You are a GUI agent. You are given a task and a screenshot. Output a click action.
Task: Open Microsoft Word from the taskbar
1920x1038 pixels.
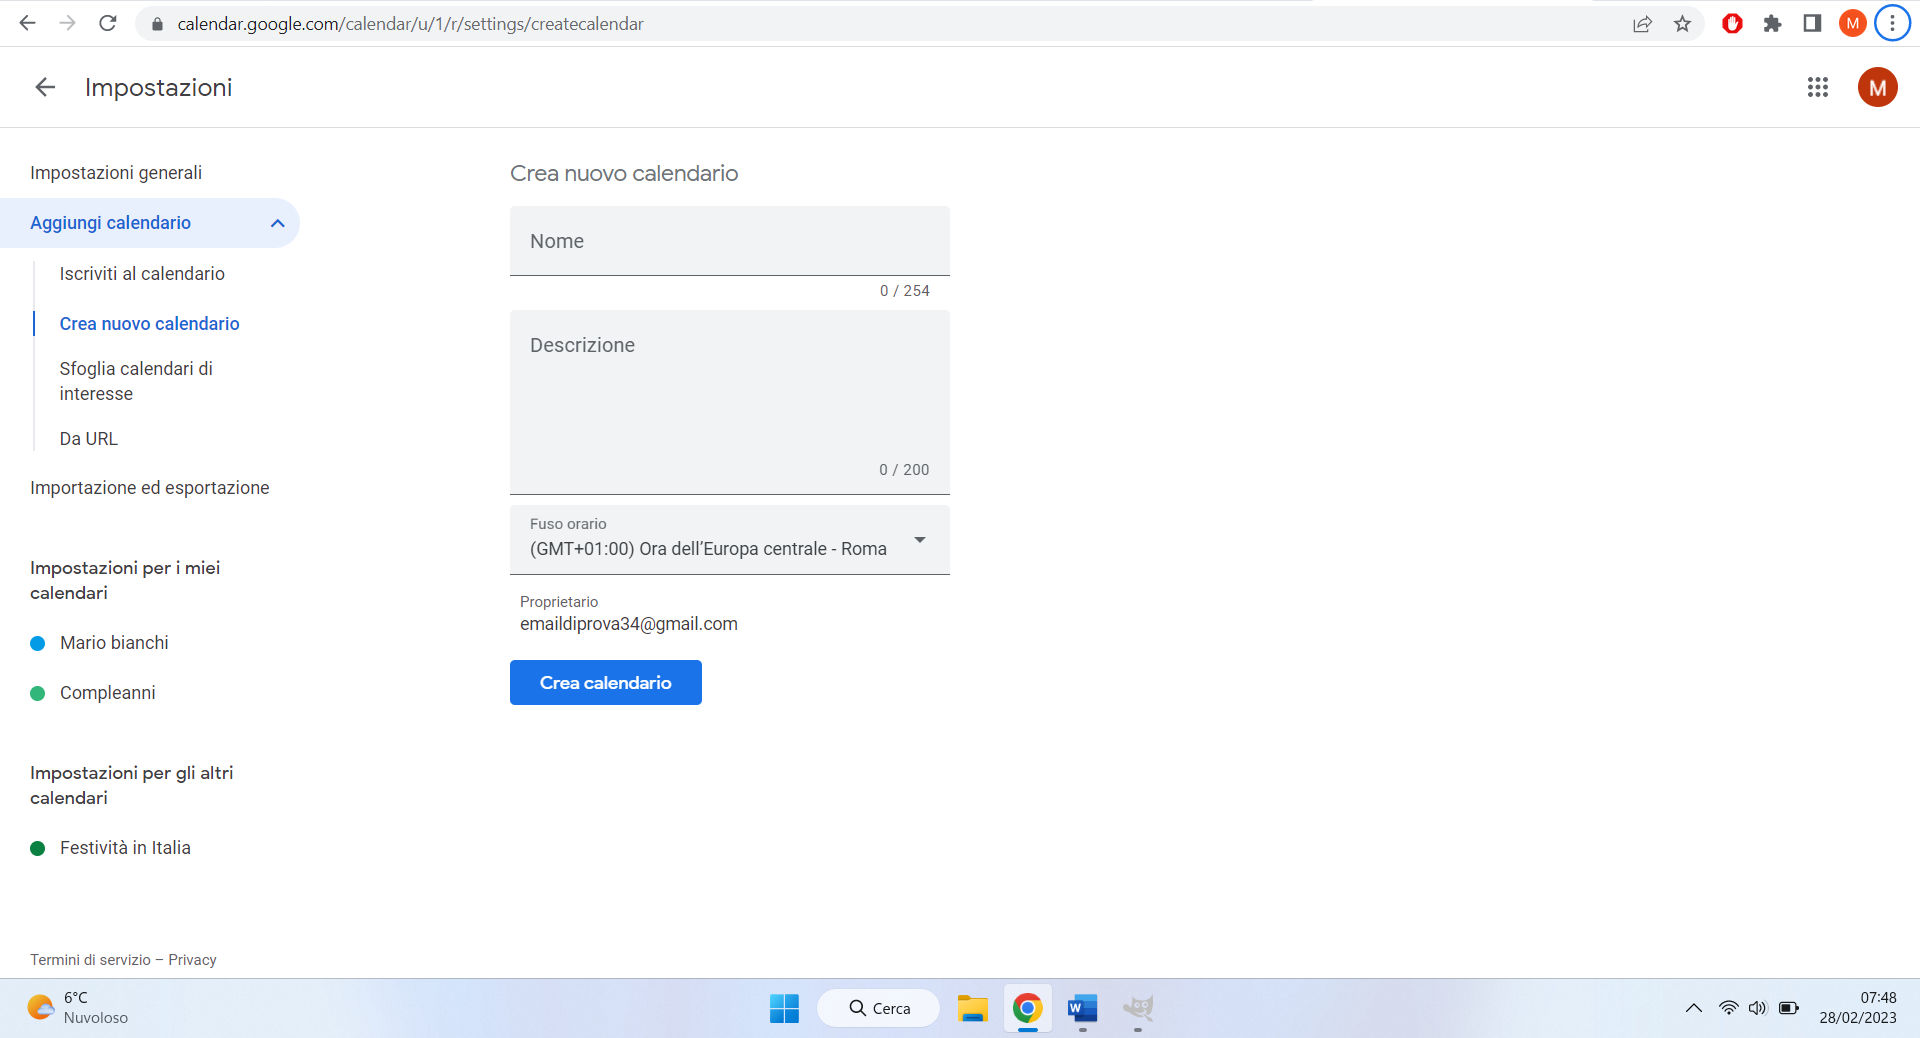tap(1081, 1008)
